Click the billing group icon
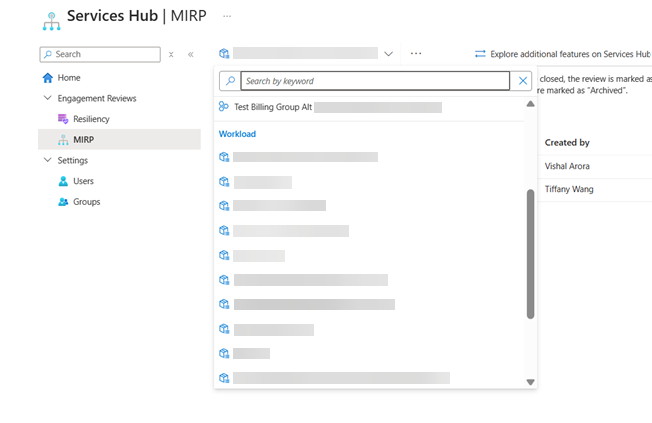Image resolution: width=652 pixels, height=423 pixels. coord(224,107)
